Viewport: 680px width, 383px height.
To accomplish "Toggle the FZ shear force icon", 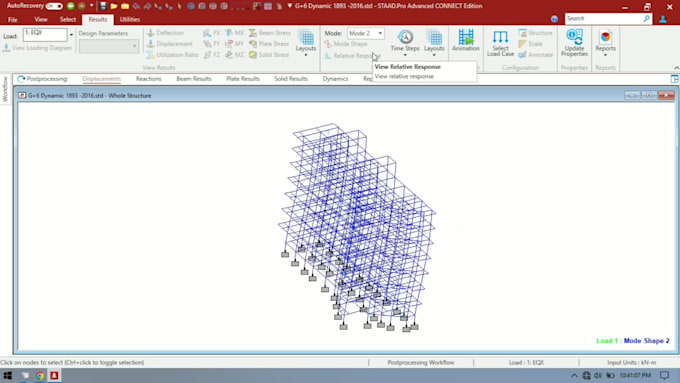I will click(212, 55).
